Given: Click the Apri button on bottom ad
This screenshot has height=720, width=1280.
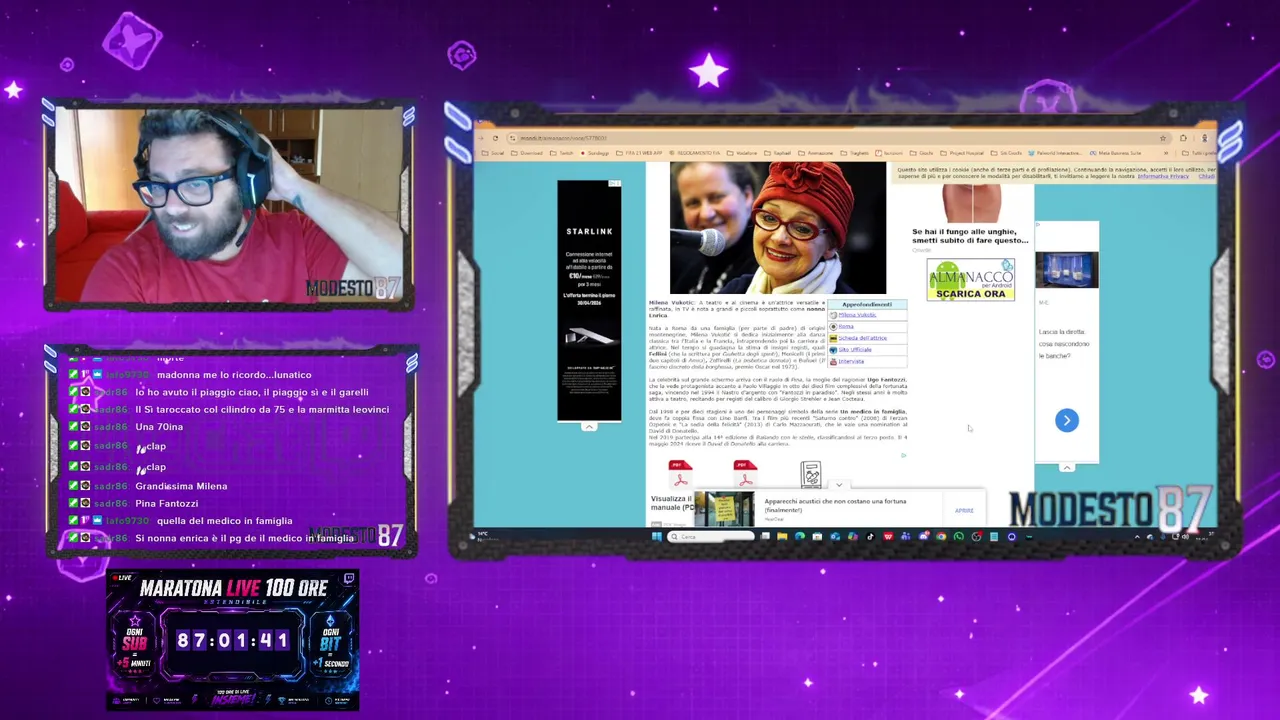Looking at the screenshot, I should [x=964, y=510].
